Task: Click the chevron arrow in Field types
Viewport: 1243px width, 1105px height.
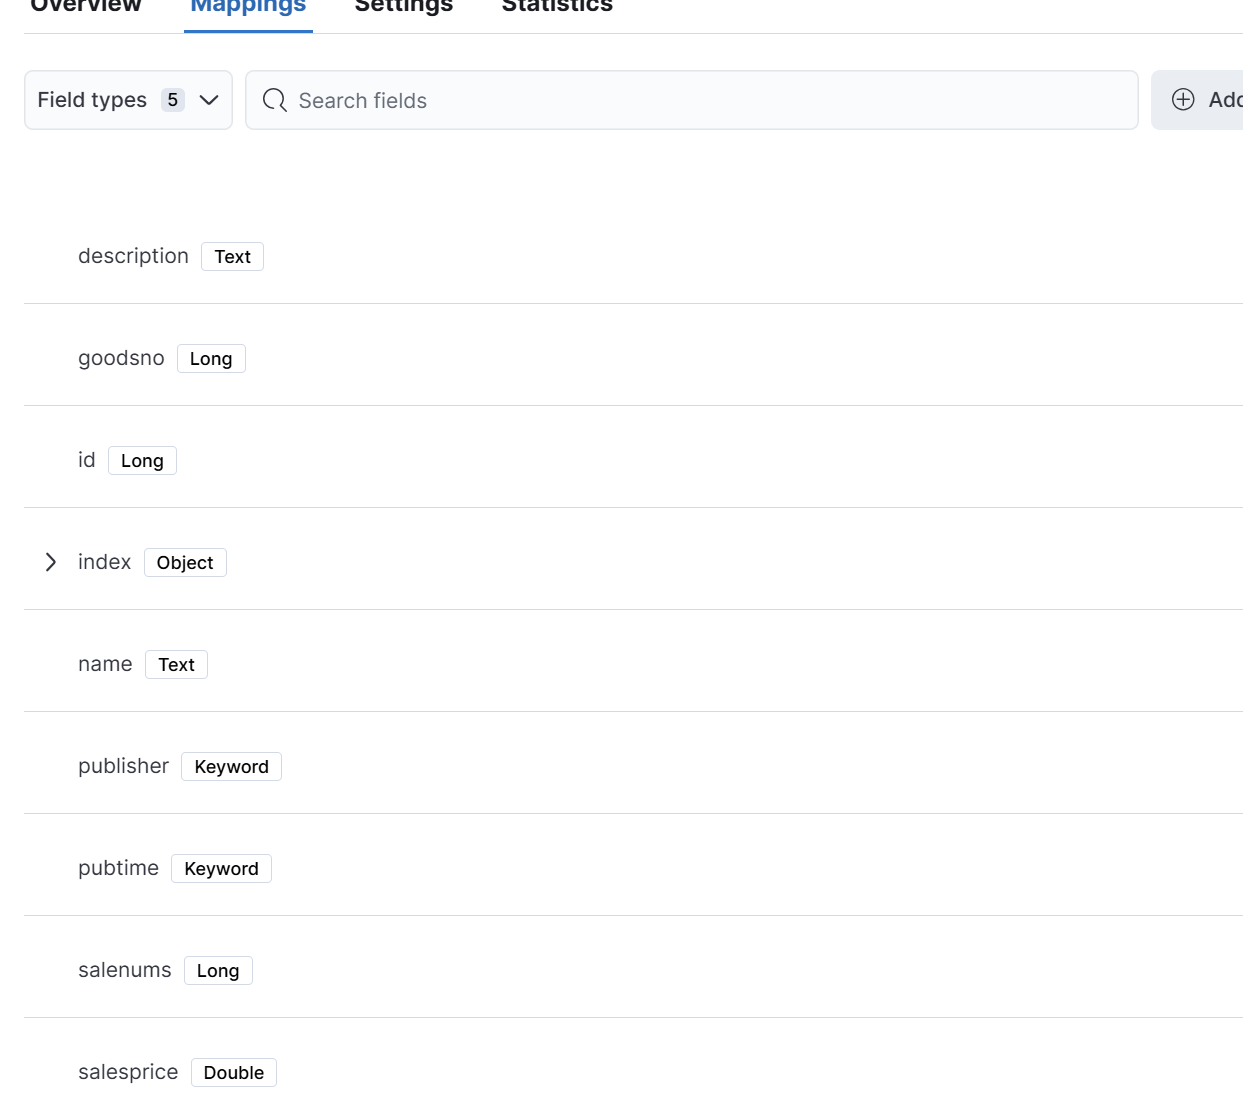Action: click(209, 100)
